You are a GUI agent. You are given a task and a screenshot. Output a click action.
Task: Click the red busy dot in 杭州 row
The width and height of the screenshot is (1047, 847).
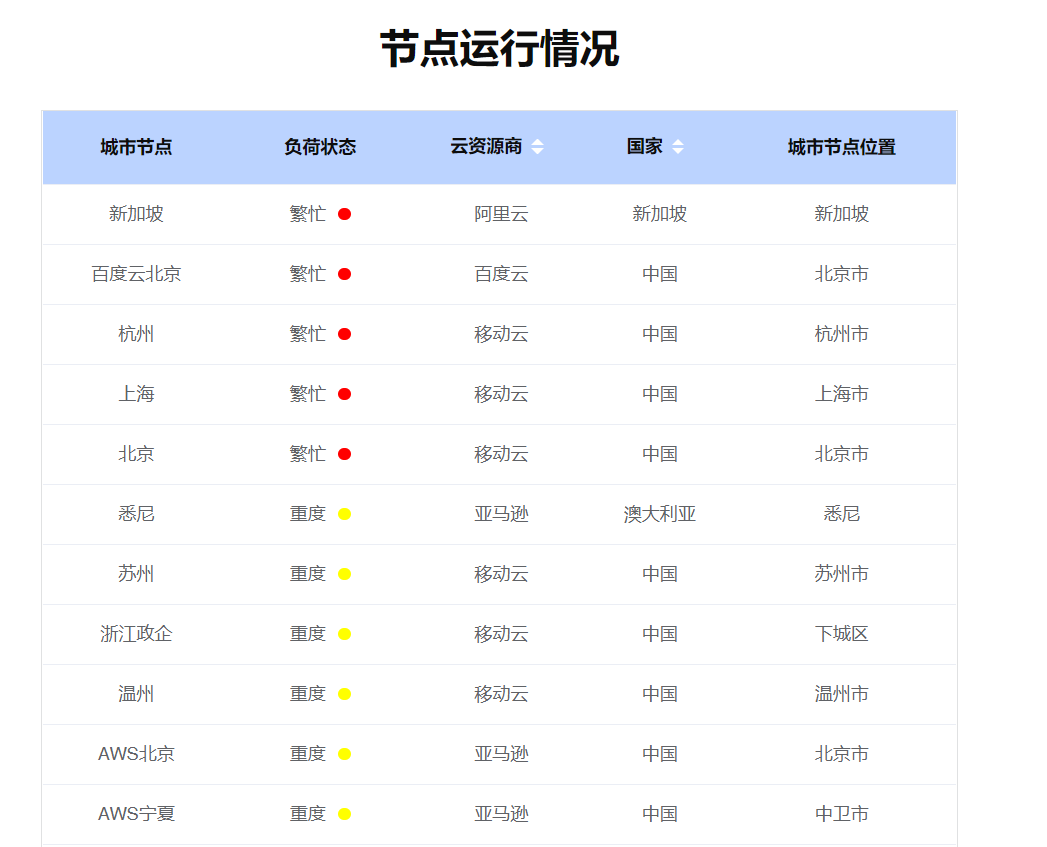[344, 334]
